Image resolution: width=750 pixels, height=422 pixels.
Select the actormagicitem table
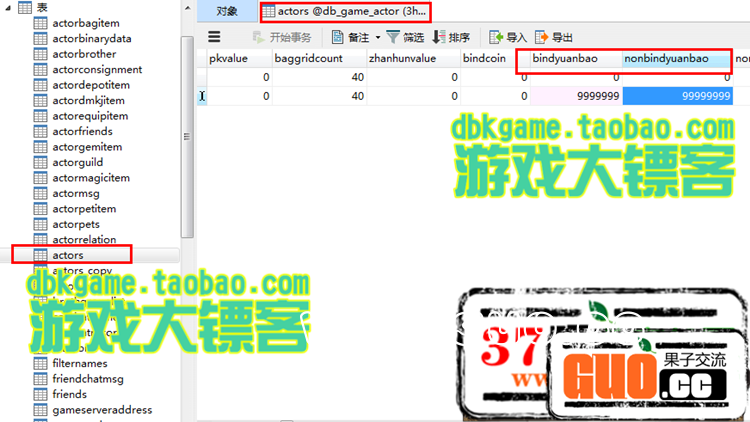pyautogui.click(x=91, y=178)
